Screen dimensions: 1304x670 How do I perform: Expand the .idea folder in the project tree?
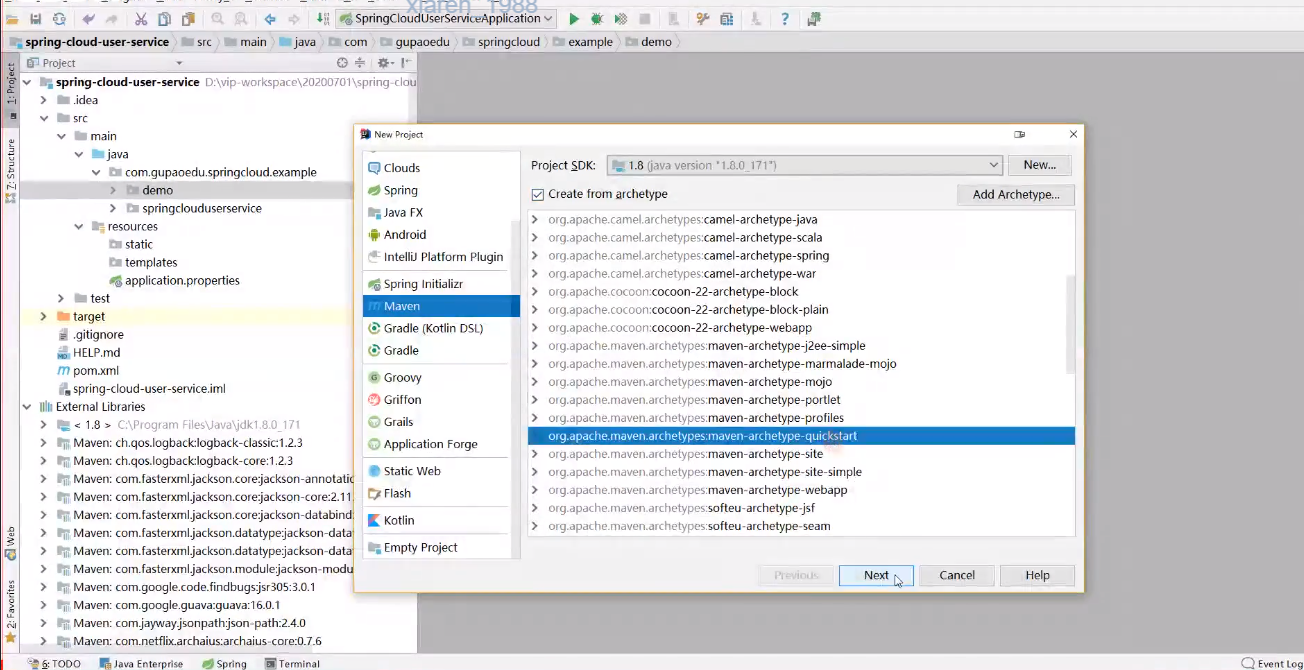click(x=43, y=100)
